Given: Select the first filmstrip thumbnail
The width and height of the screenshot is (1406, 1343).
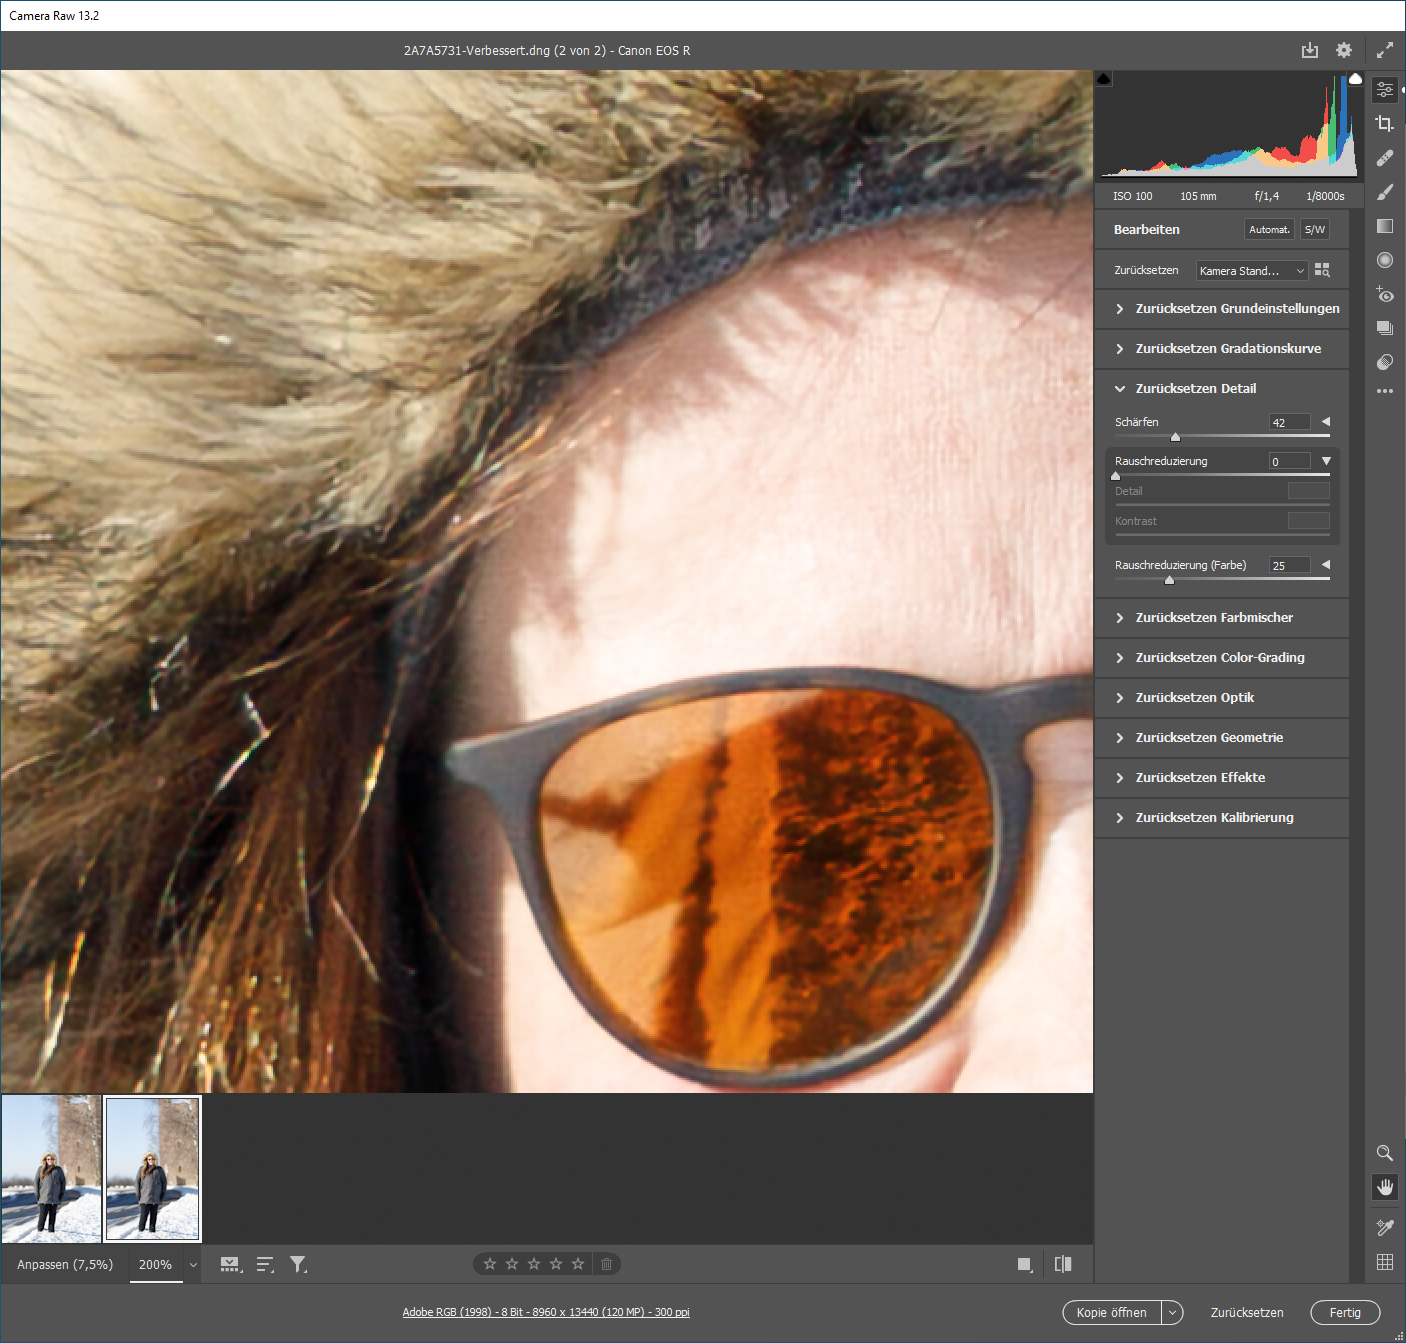Looking at the screenshot, I should pyautogui.click(x=51, y=1168).
